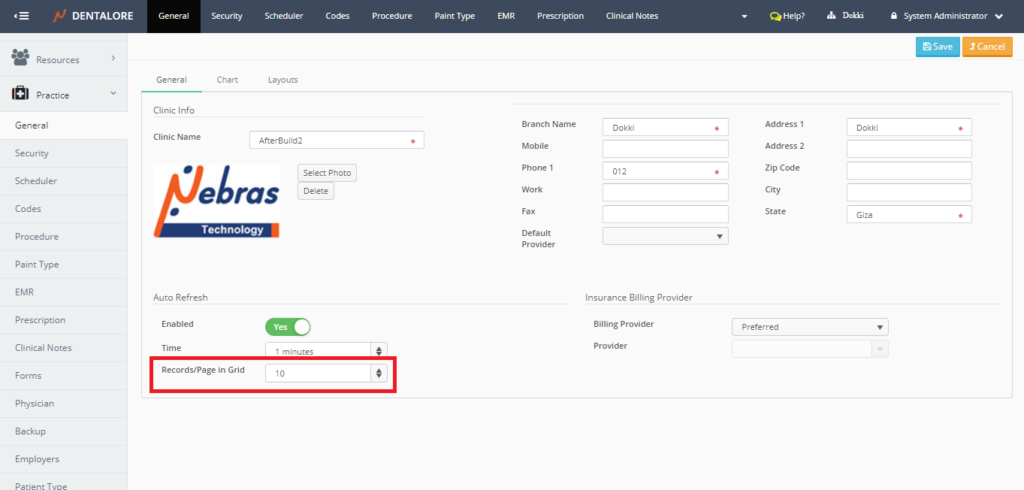Switch to the Chart tab
This screenshot has height=490, width=1024.
(x=227, y=80)
